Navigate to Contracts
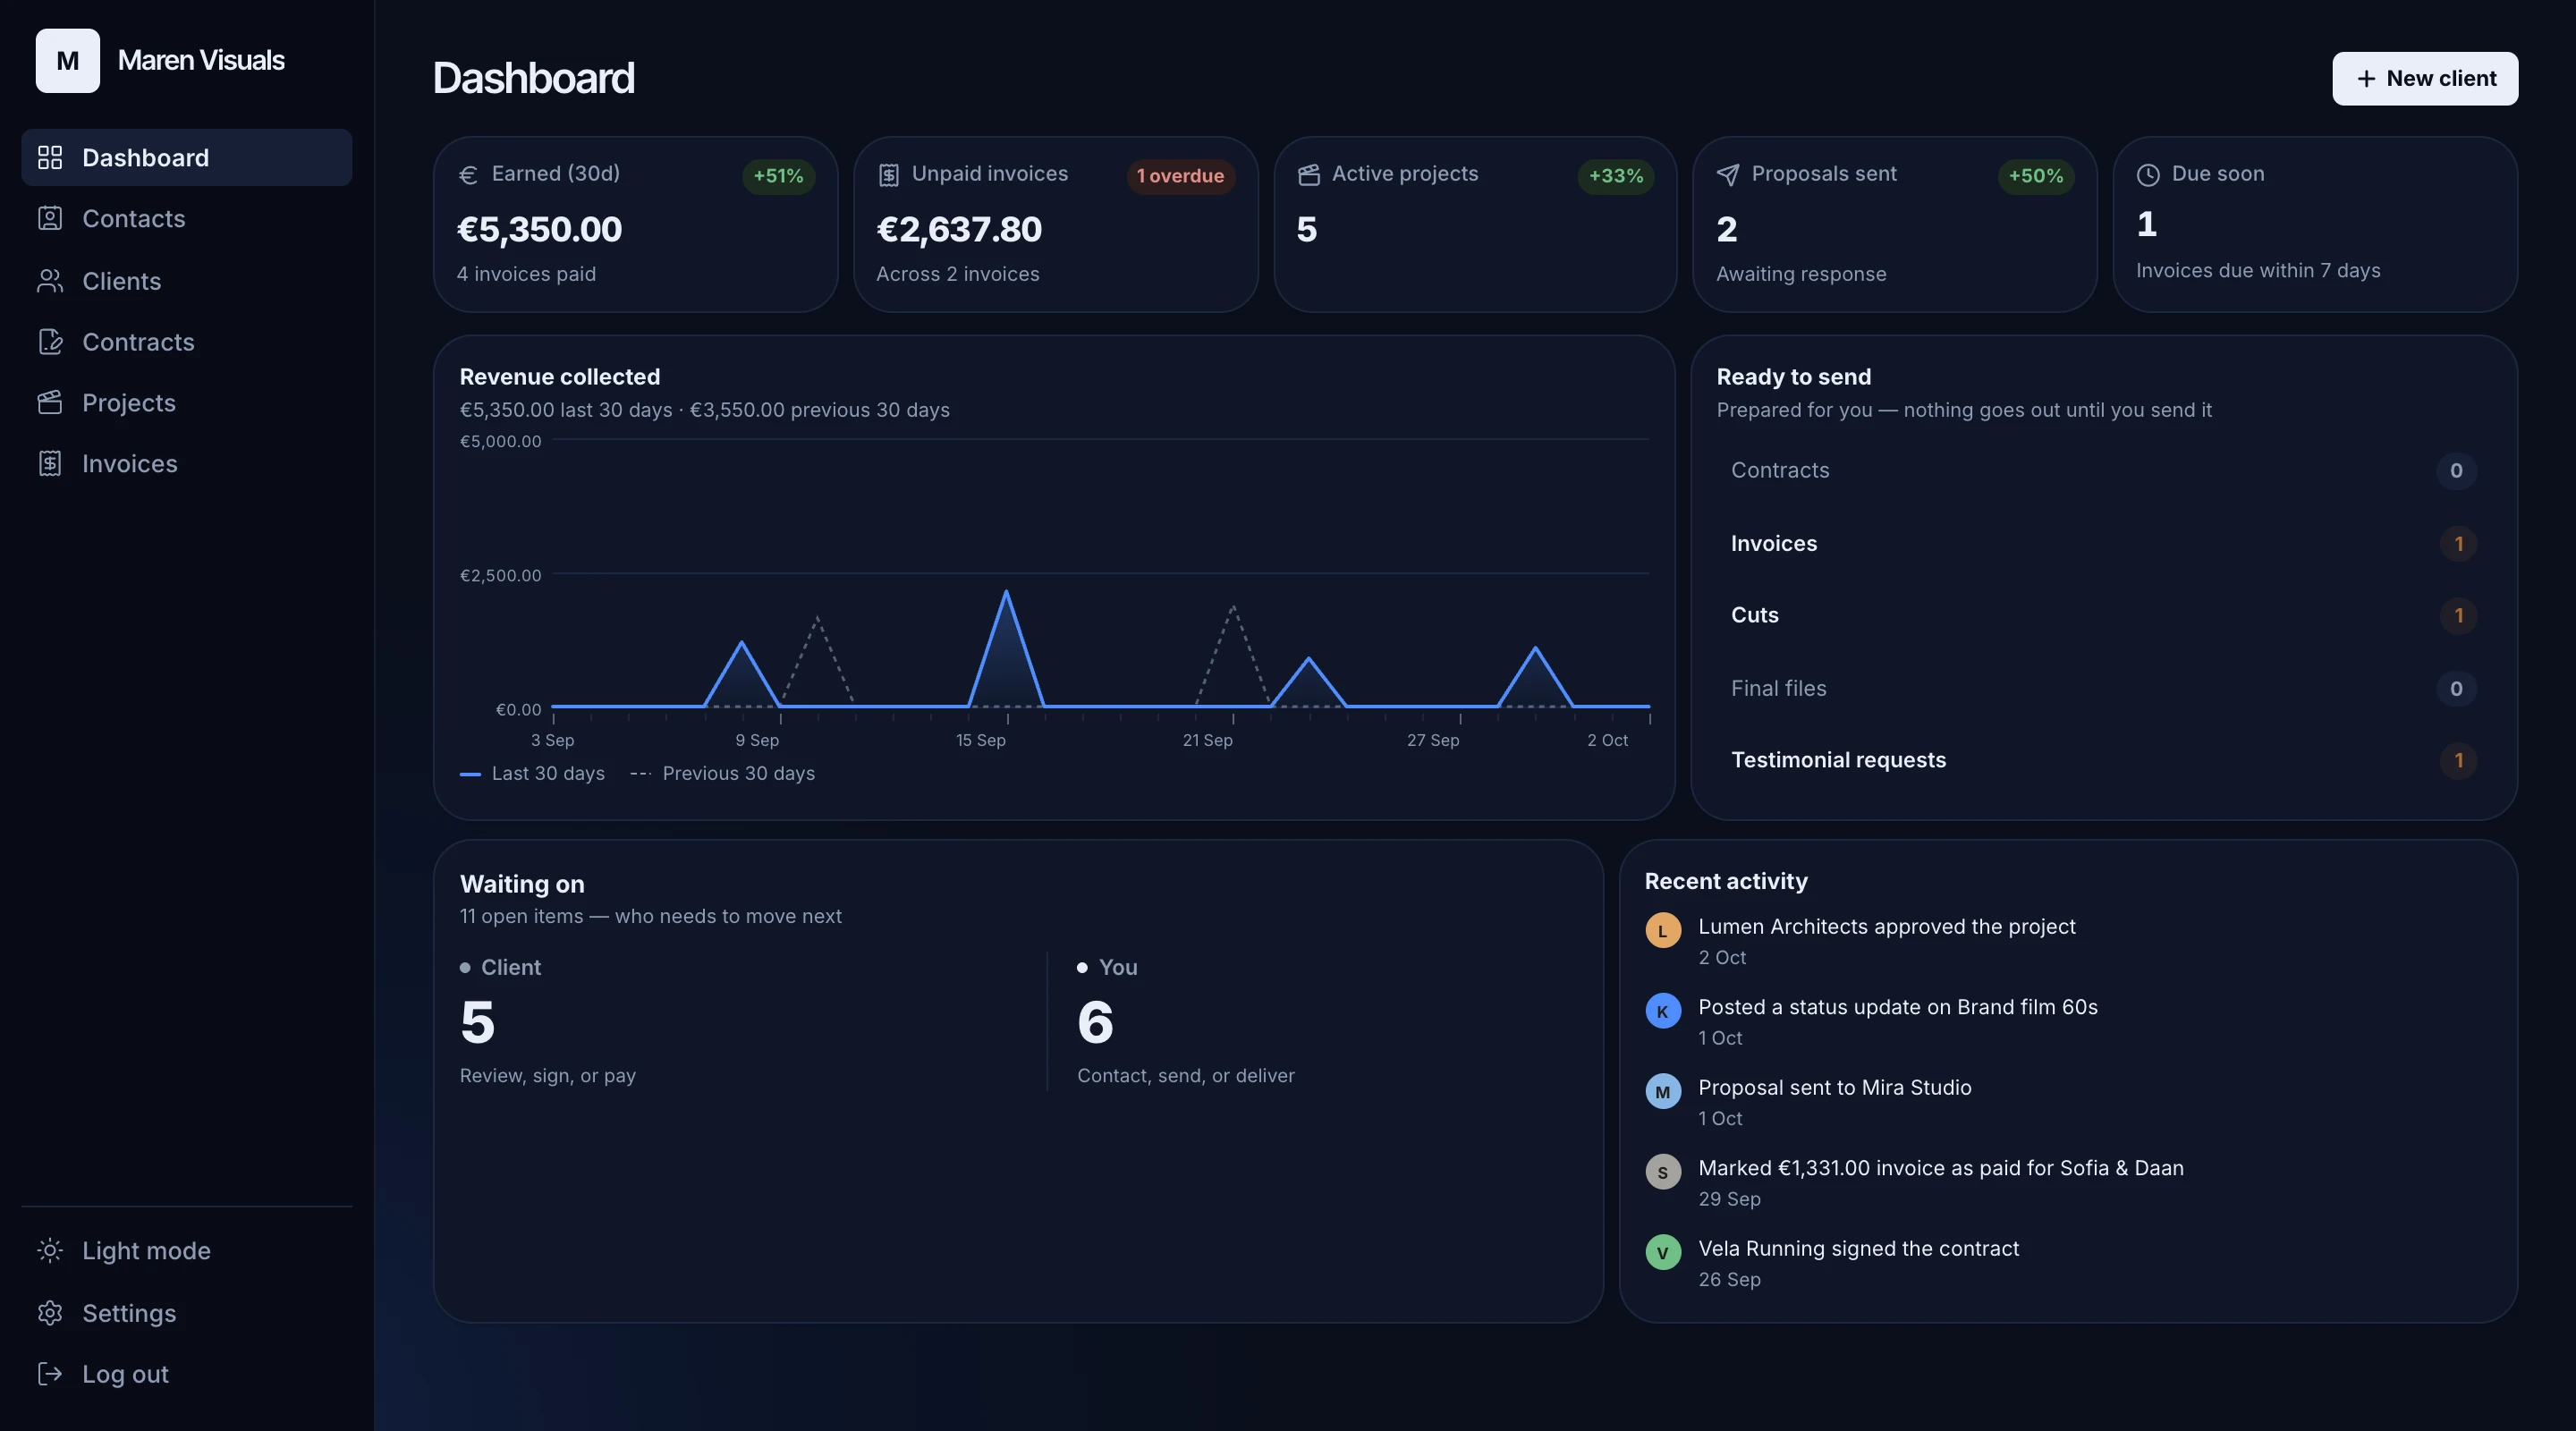The height and width of the screenshot is (1431, 2576). [187, 342]
